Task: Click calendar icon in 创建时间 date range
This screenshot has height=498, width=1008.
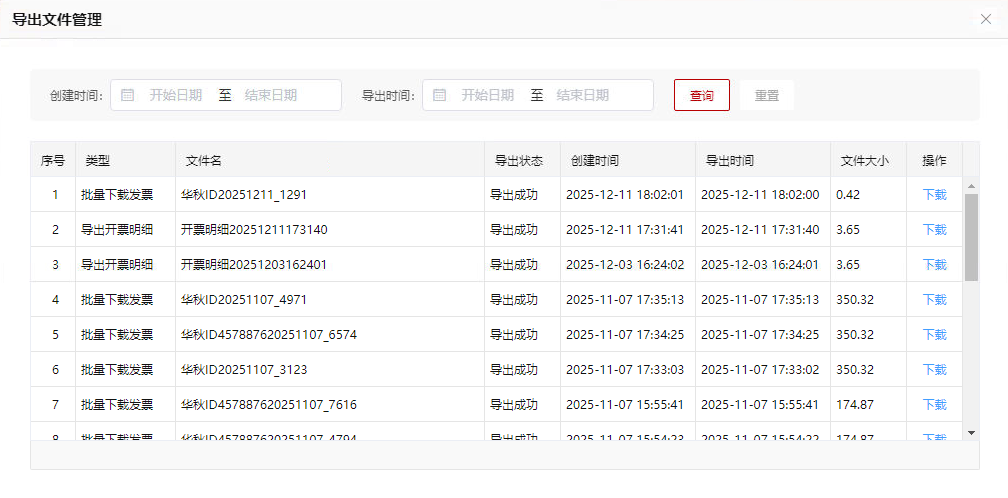Action: coord(127,95)
